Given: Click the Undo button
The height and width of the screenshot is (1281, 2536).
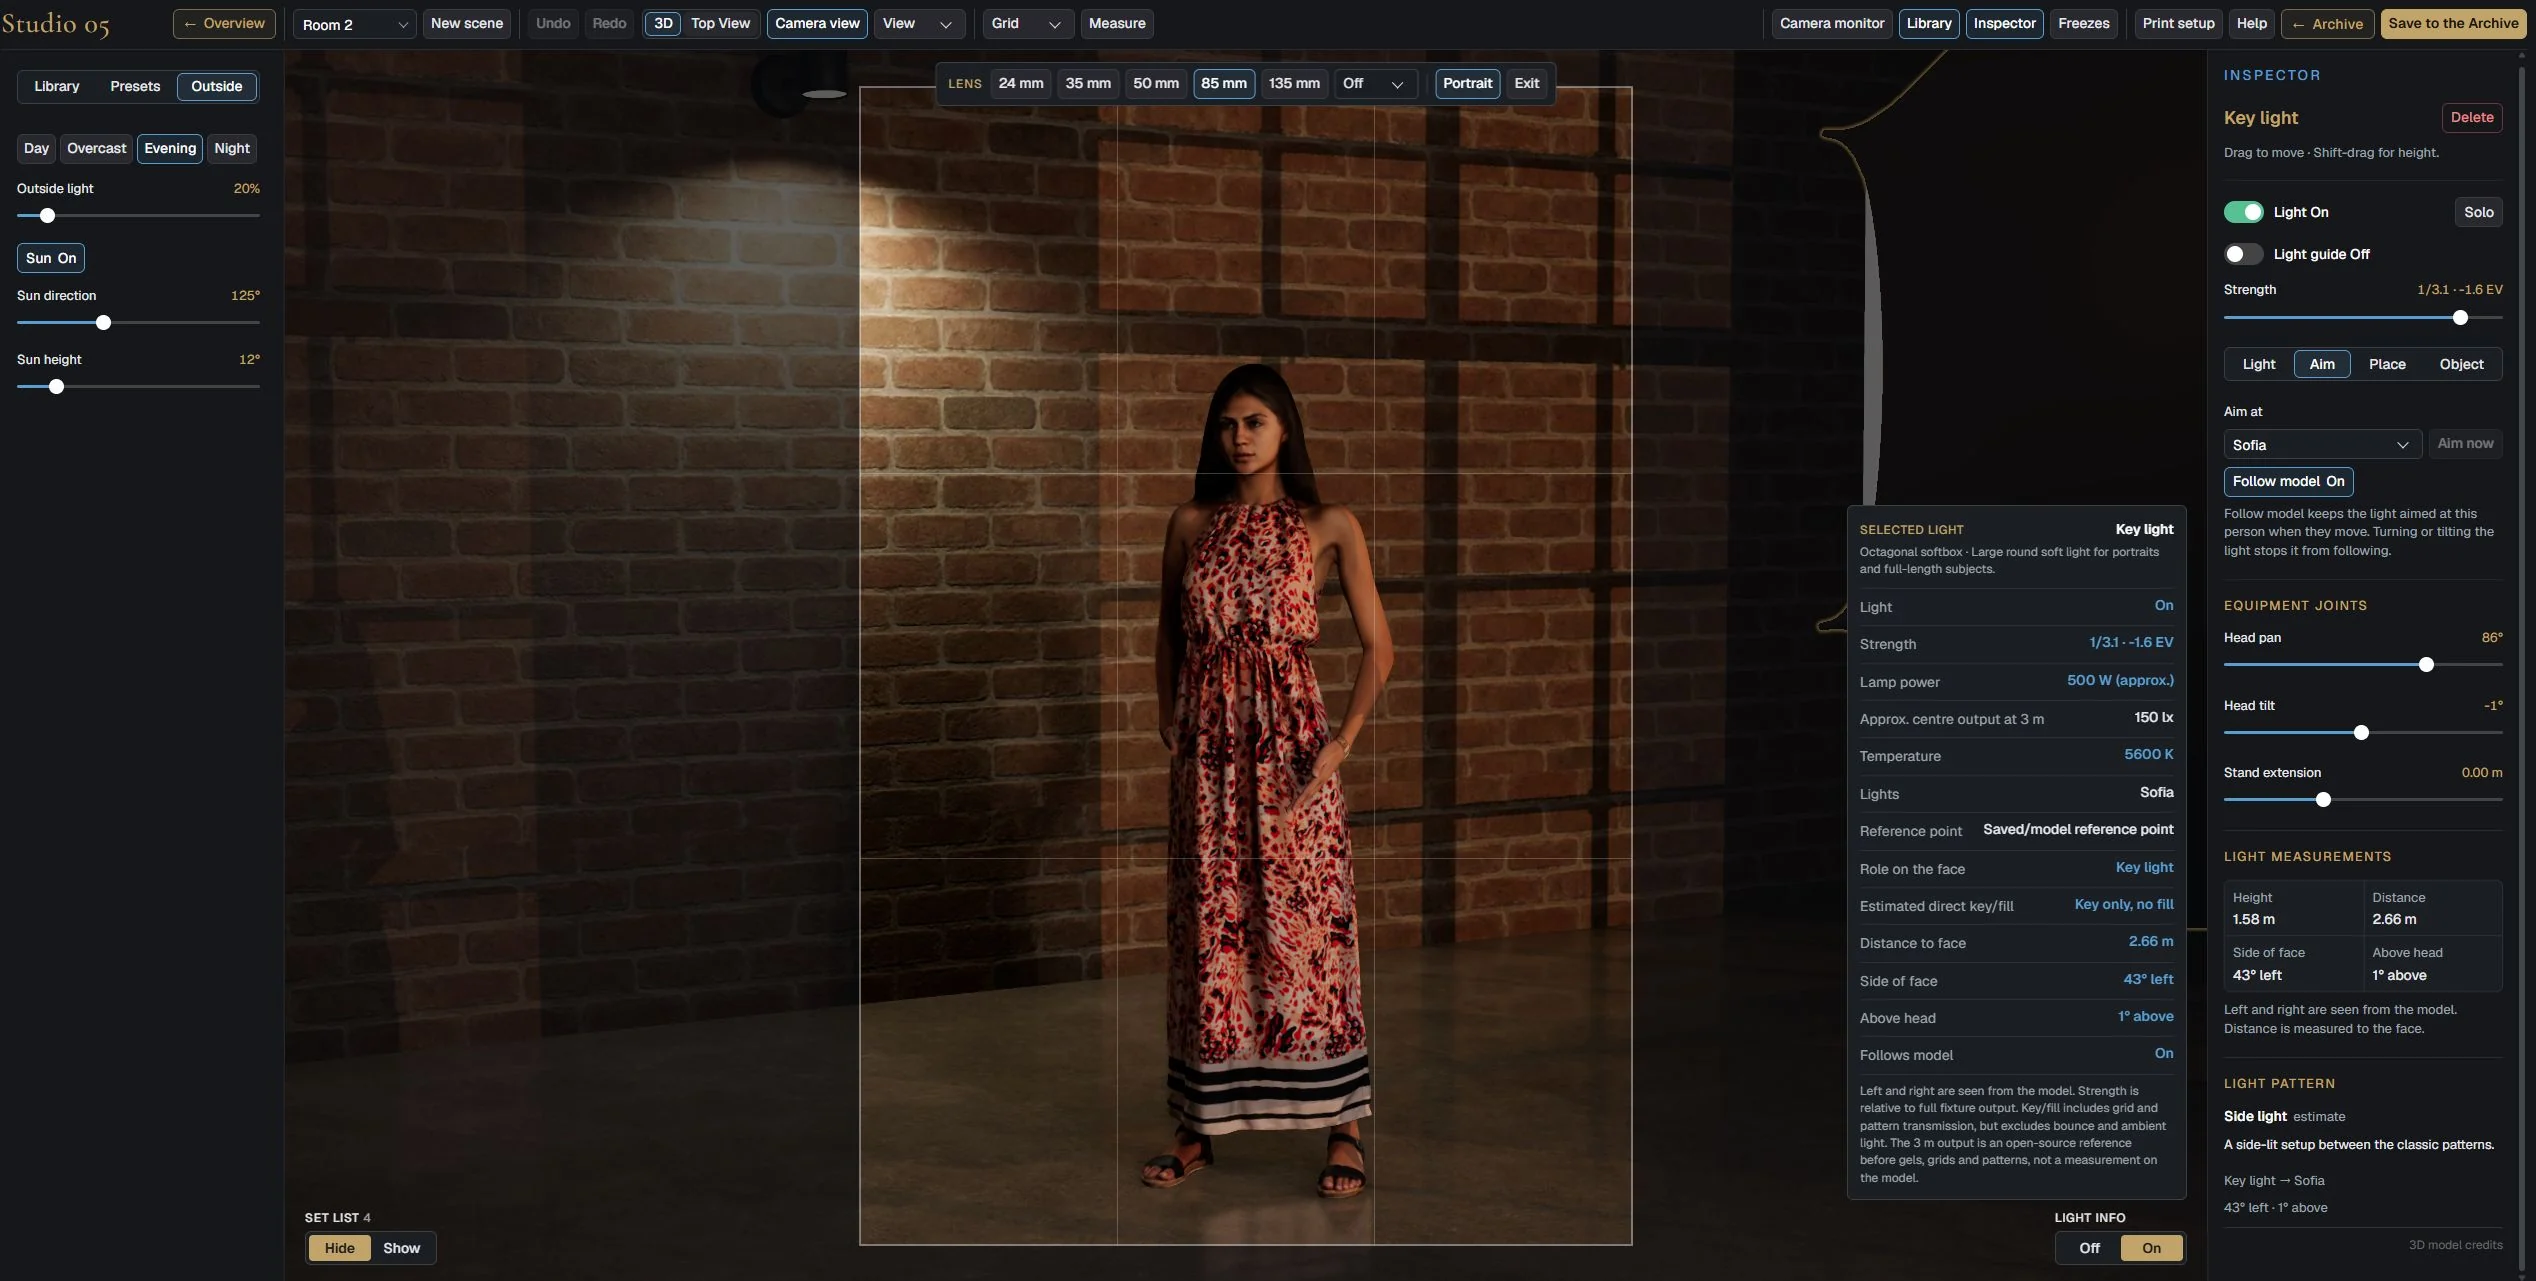Looking at the screenshot, I should 553,24.
